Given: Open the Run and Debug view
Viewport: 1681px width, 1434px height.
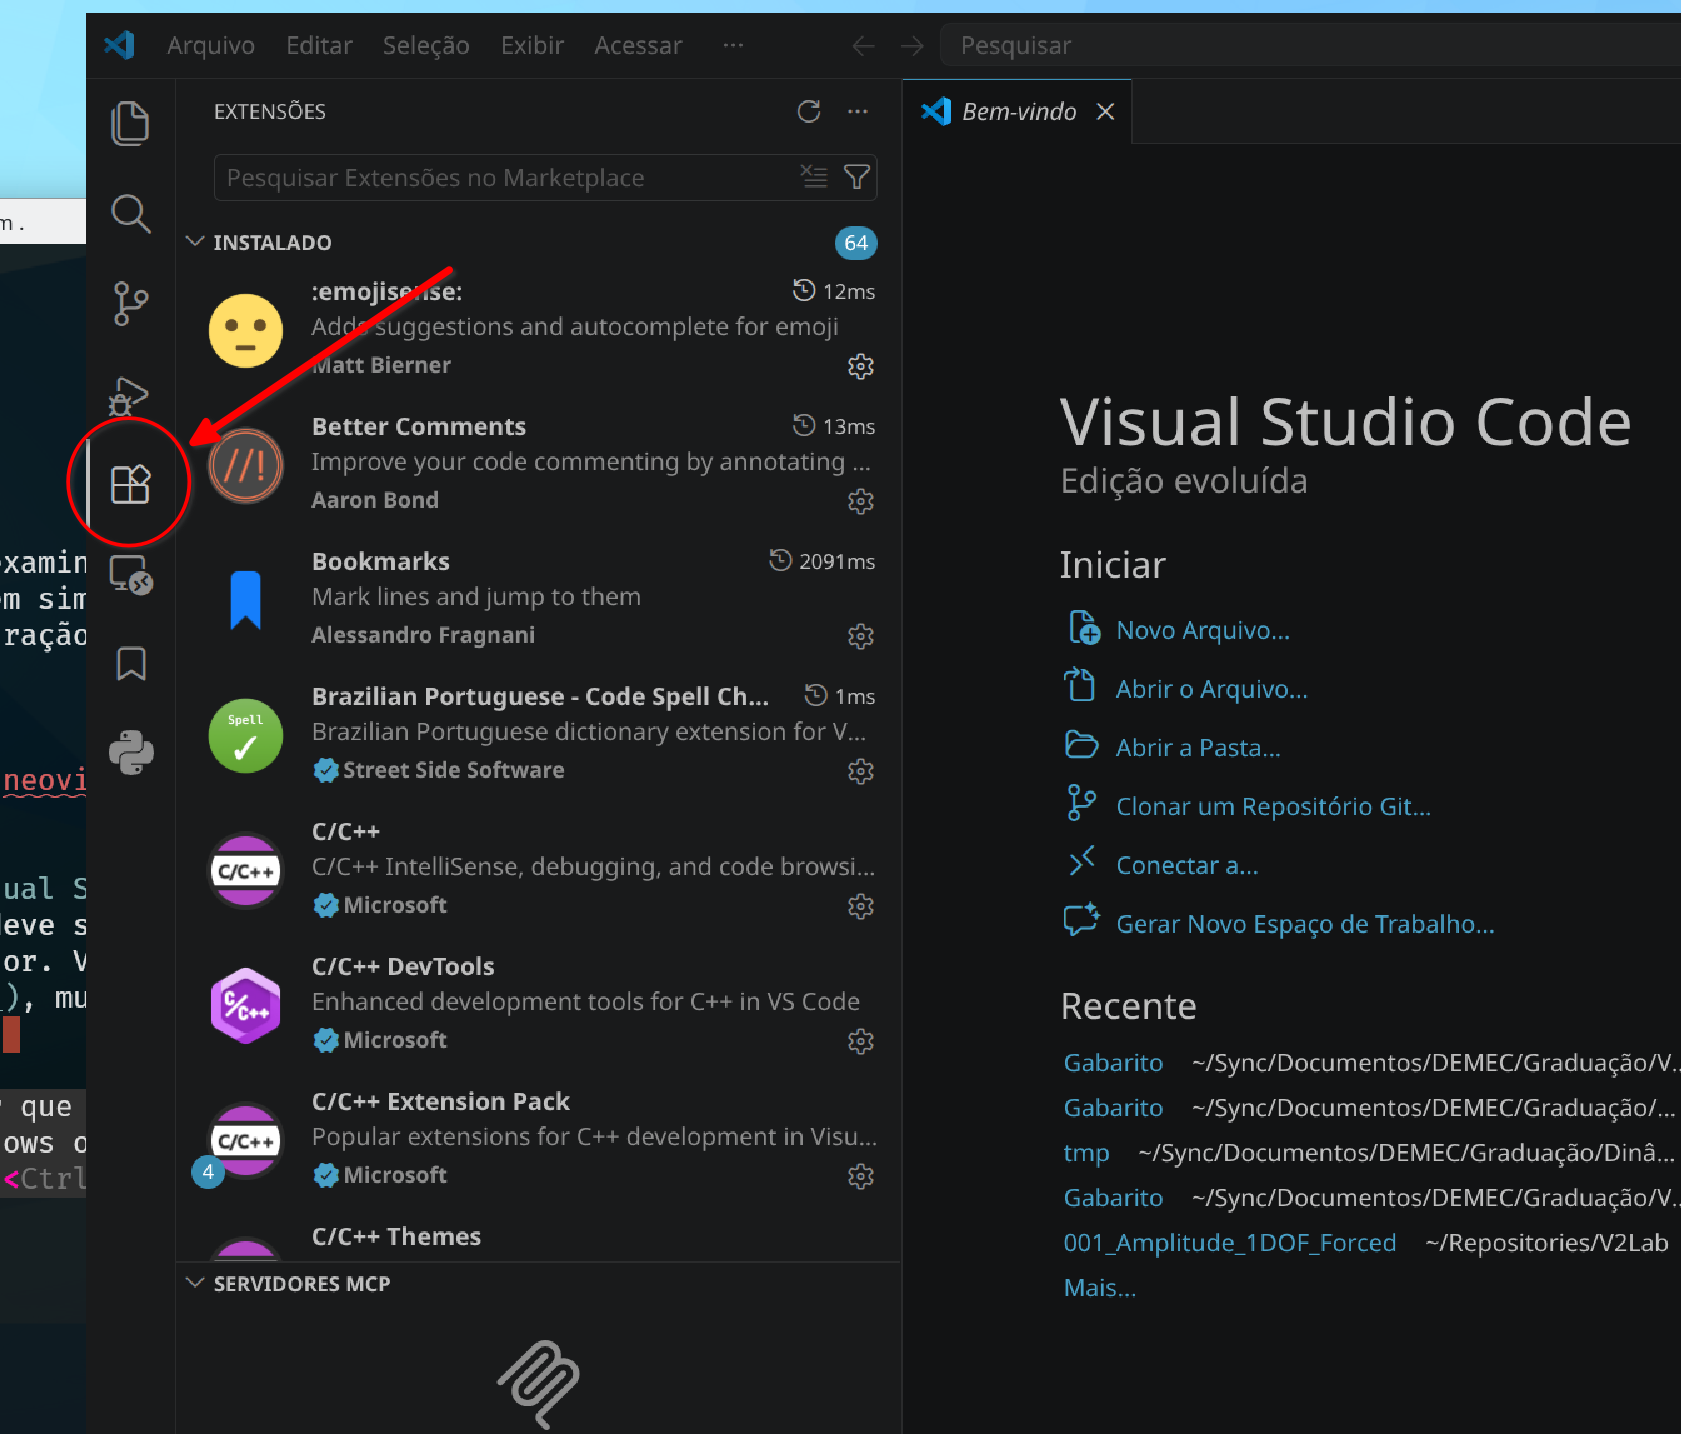Looking at the screenshot, I should click(130, 395).
